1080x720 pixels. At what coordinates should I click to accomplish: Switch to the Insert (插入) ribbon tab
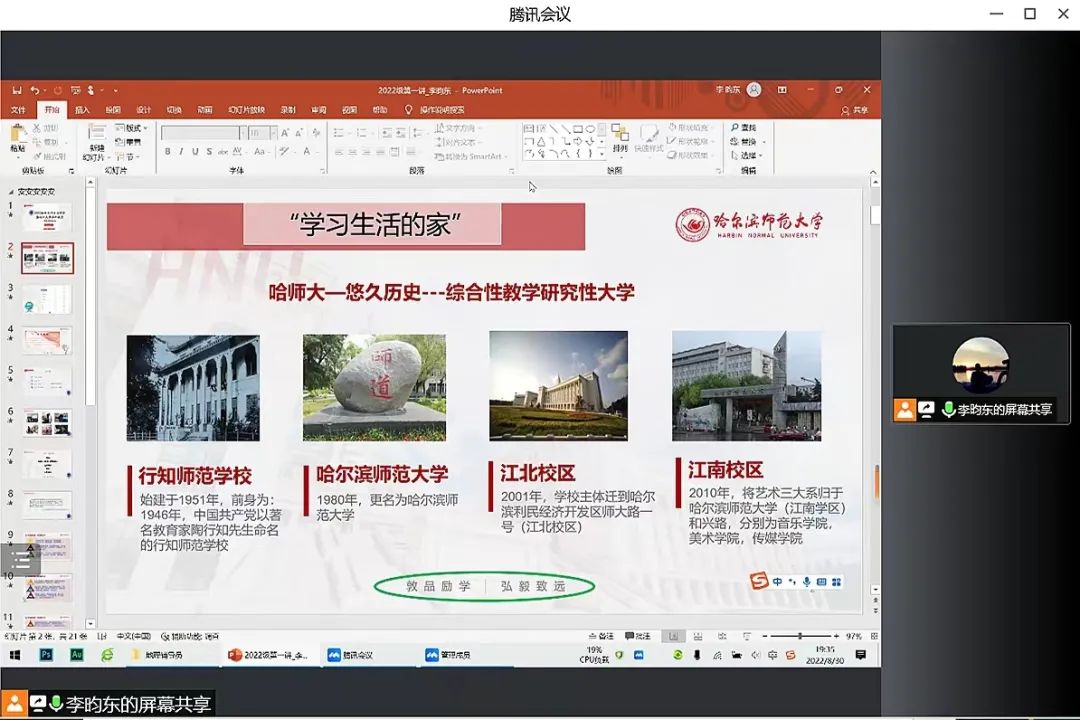point(82,110)
